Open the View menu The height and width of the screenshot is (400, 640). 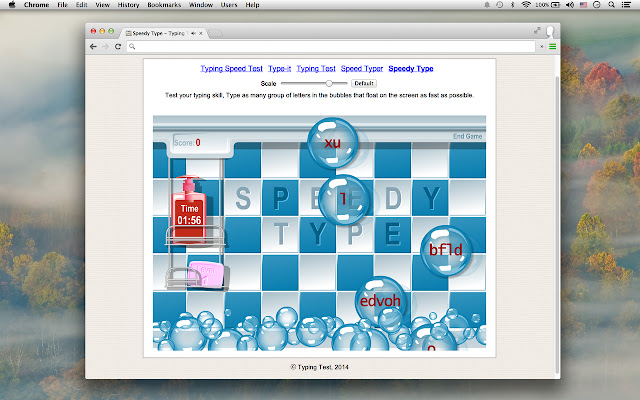102,5
